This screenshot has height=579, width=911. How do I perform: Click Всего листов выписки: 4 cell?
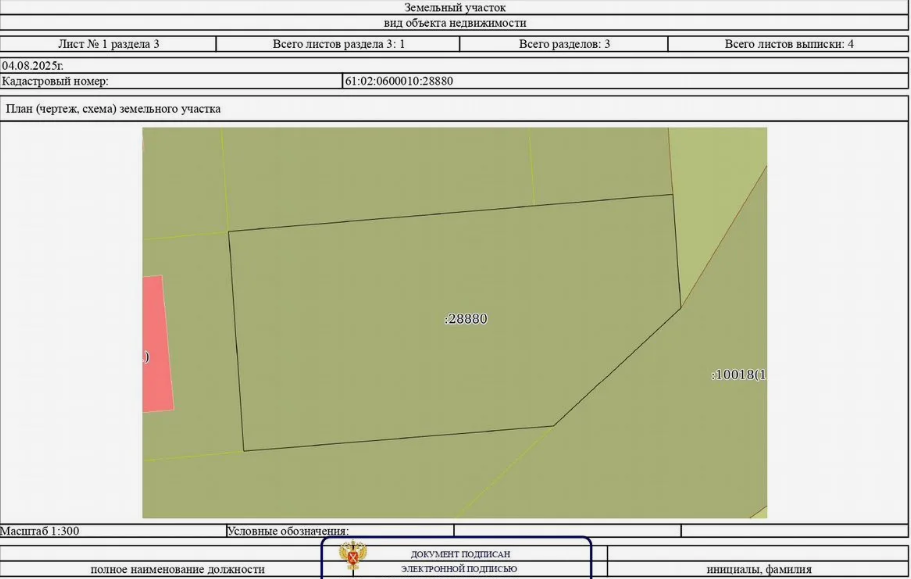pos(788,44)
